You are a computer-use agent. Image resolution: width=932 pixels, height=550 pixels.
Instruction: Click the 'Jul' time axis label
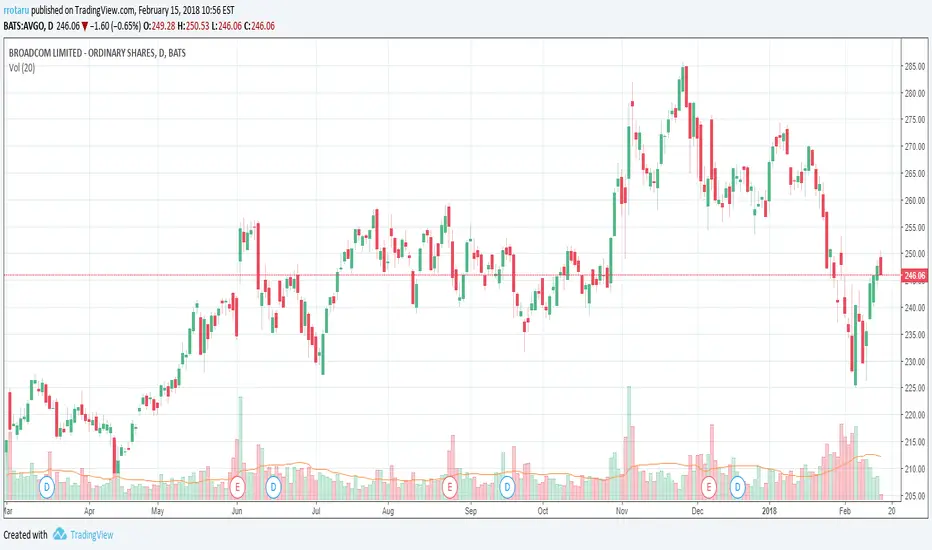click(316, 511)
